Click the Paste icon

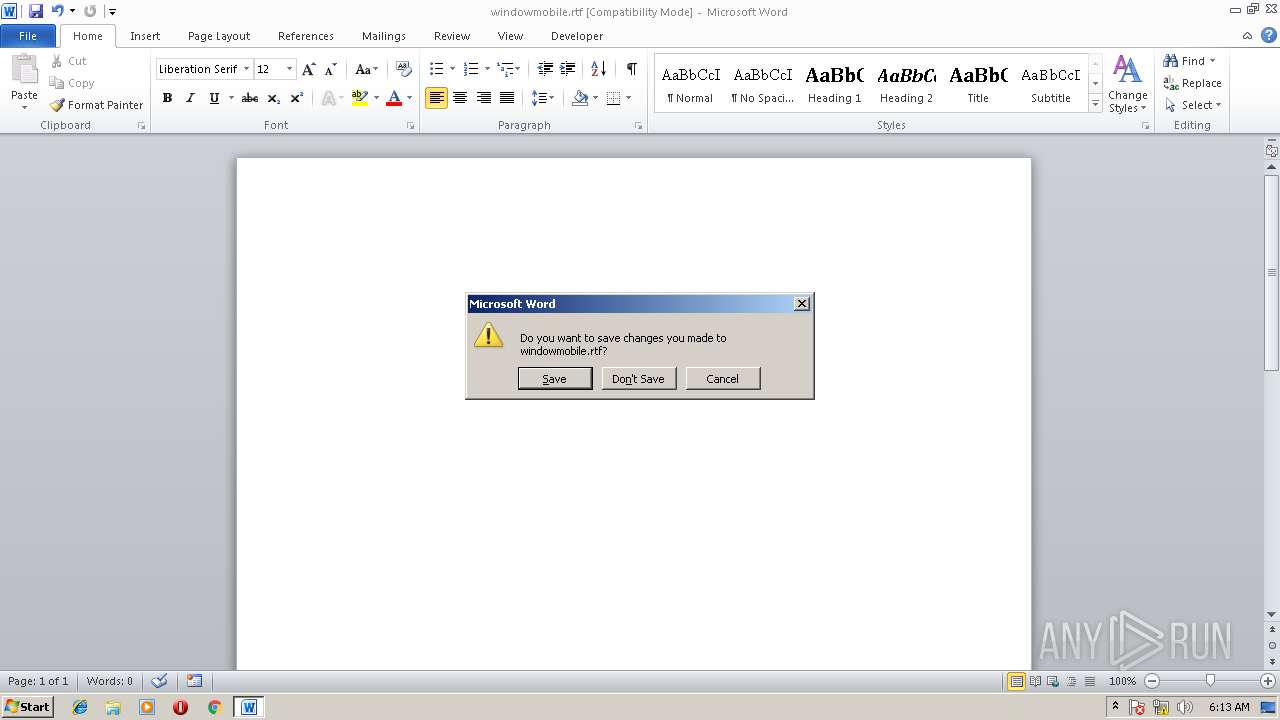tap(24, 72)
